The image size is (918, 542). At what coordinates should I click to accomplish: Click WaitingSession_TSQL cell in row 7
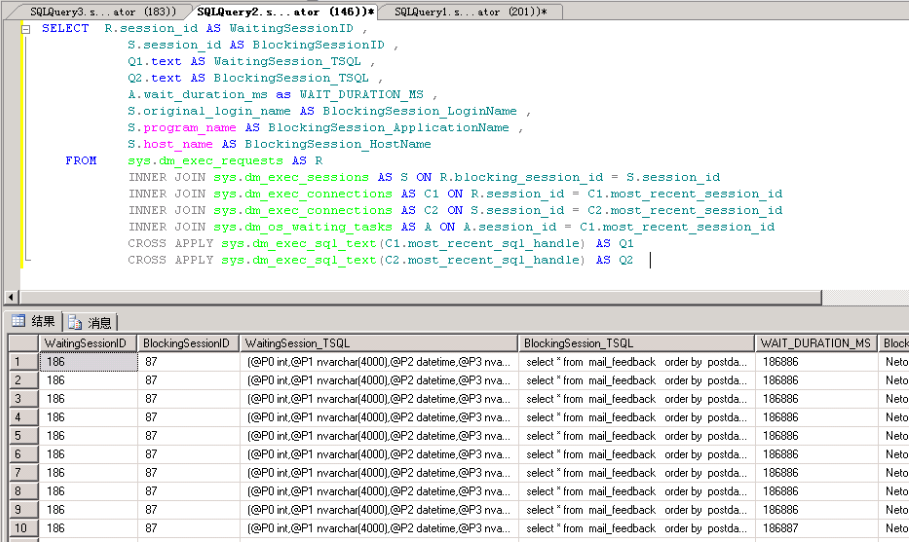tap(379, 473)
